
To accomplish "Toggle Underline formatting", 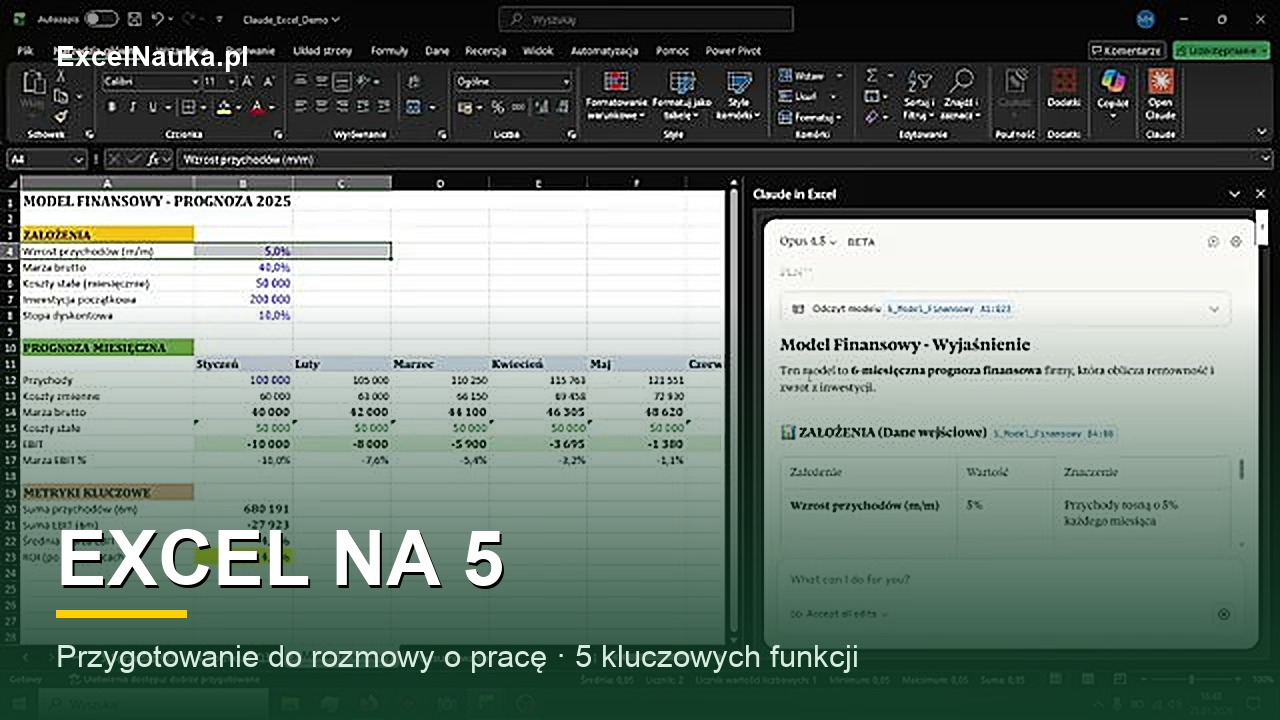I will pyautogui.click(x=153, y=107).
